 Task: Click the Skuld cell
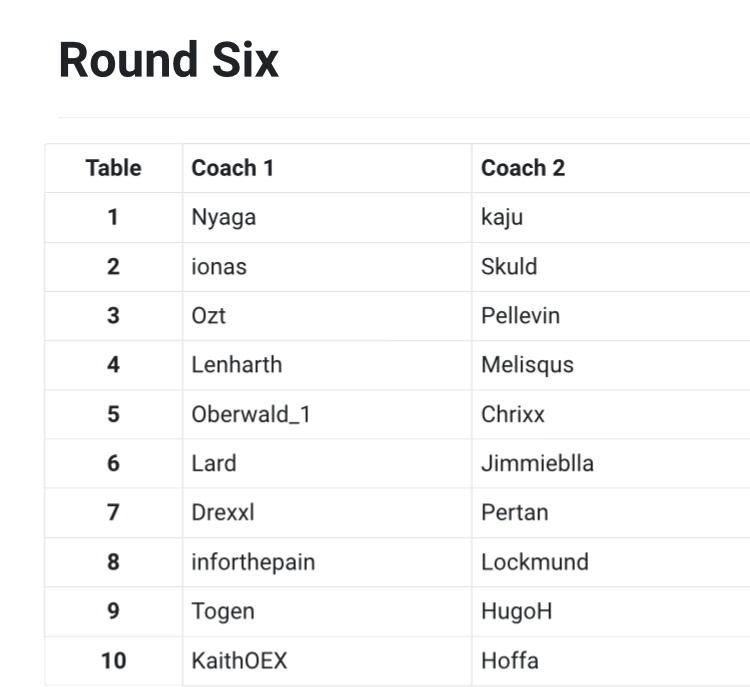coord(508,266)
